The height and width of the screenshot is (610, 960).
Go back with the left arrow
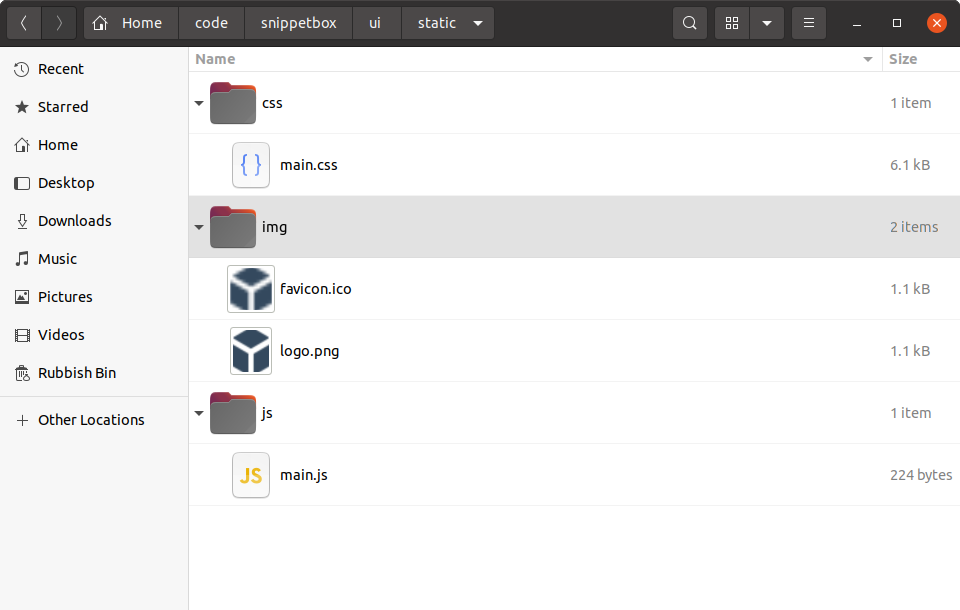[x=24, y=23]
